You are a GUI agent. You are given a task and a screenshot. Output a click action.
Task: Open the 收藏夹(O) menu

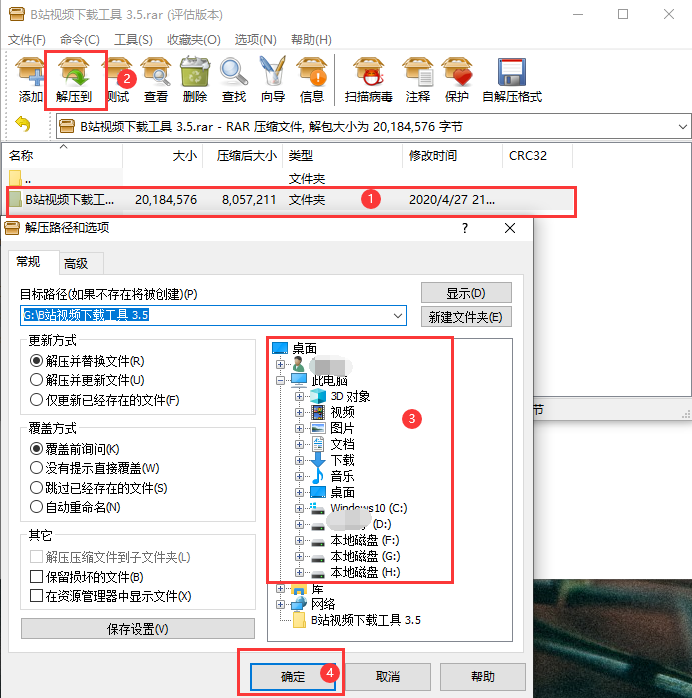[194, 40]
